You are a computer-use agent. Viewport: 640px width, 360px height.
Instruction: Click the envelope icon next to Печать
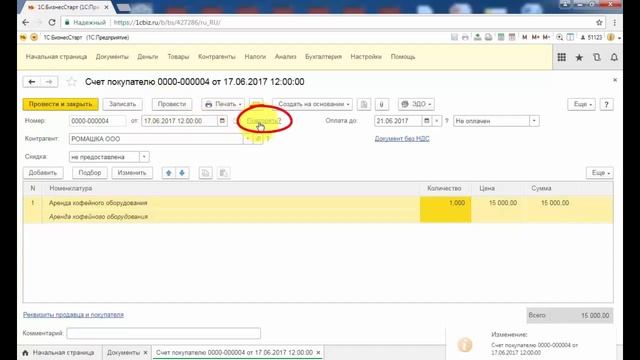point(256,104)
